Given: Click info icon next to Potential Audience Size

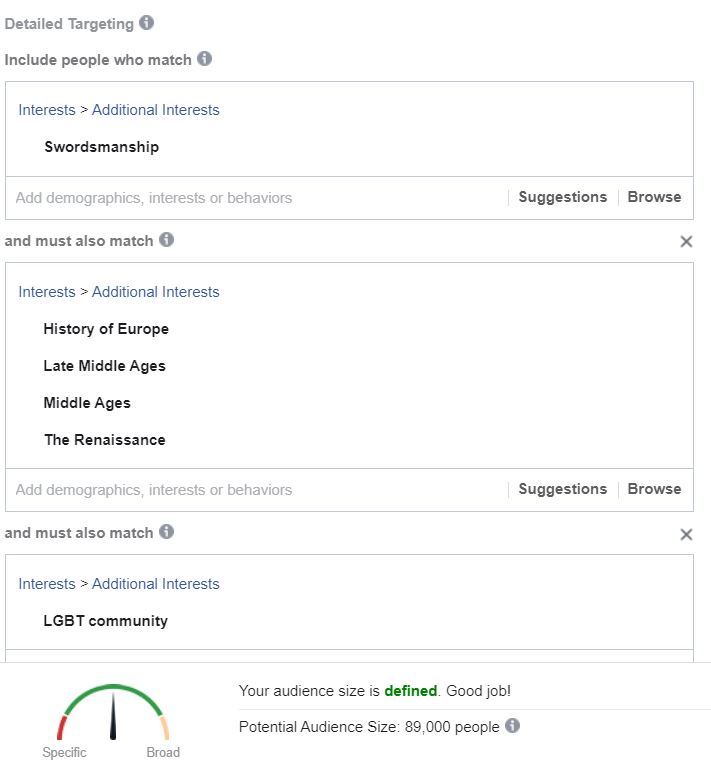Looking at the screenshot, I should (512, 725).
